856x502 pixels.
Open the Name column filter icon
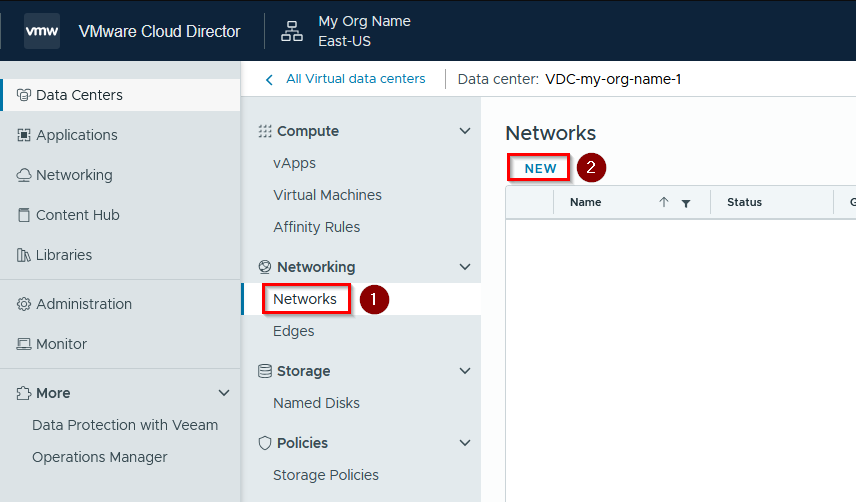pos(686,203)
